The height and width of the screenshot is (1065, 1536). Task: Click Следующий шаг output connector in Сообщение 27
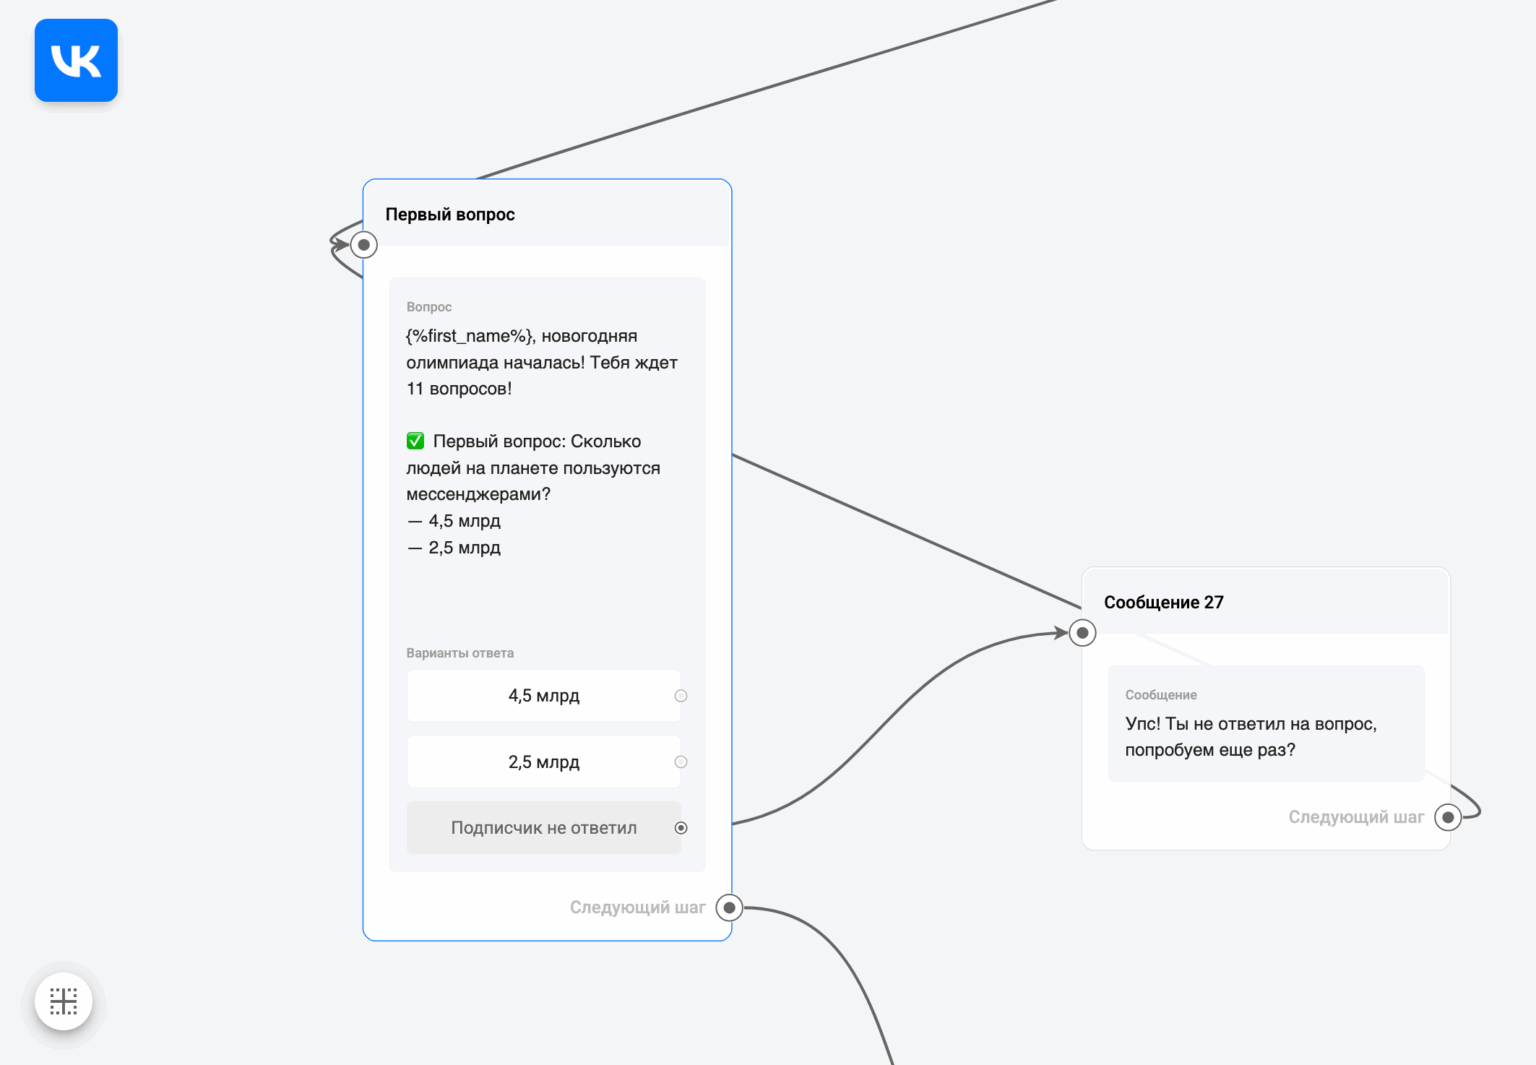tap(1447, 817)
